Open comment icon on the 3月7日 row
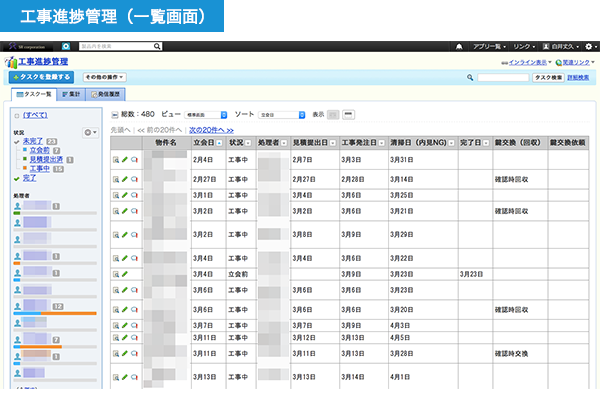 tap(134, 325)
